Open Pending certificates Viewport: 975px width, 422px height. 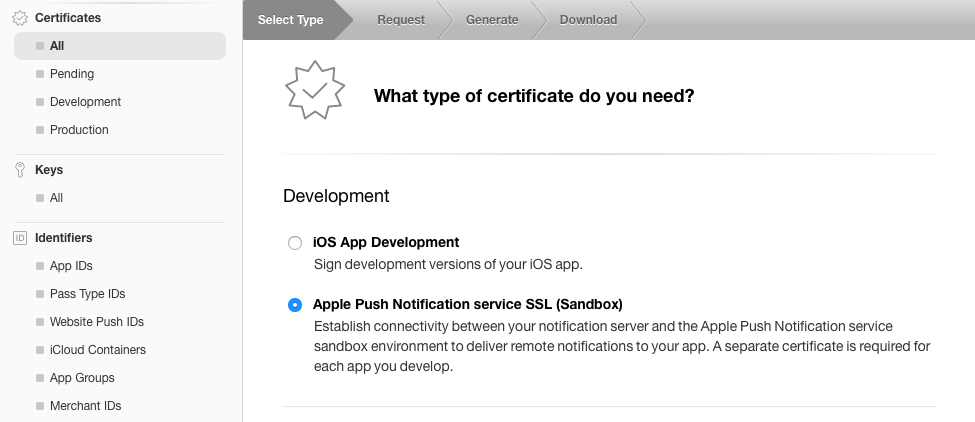(72, 74)
